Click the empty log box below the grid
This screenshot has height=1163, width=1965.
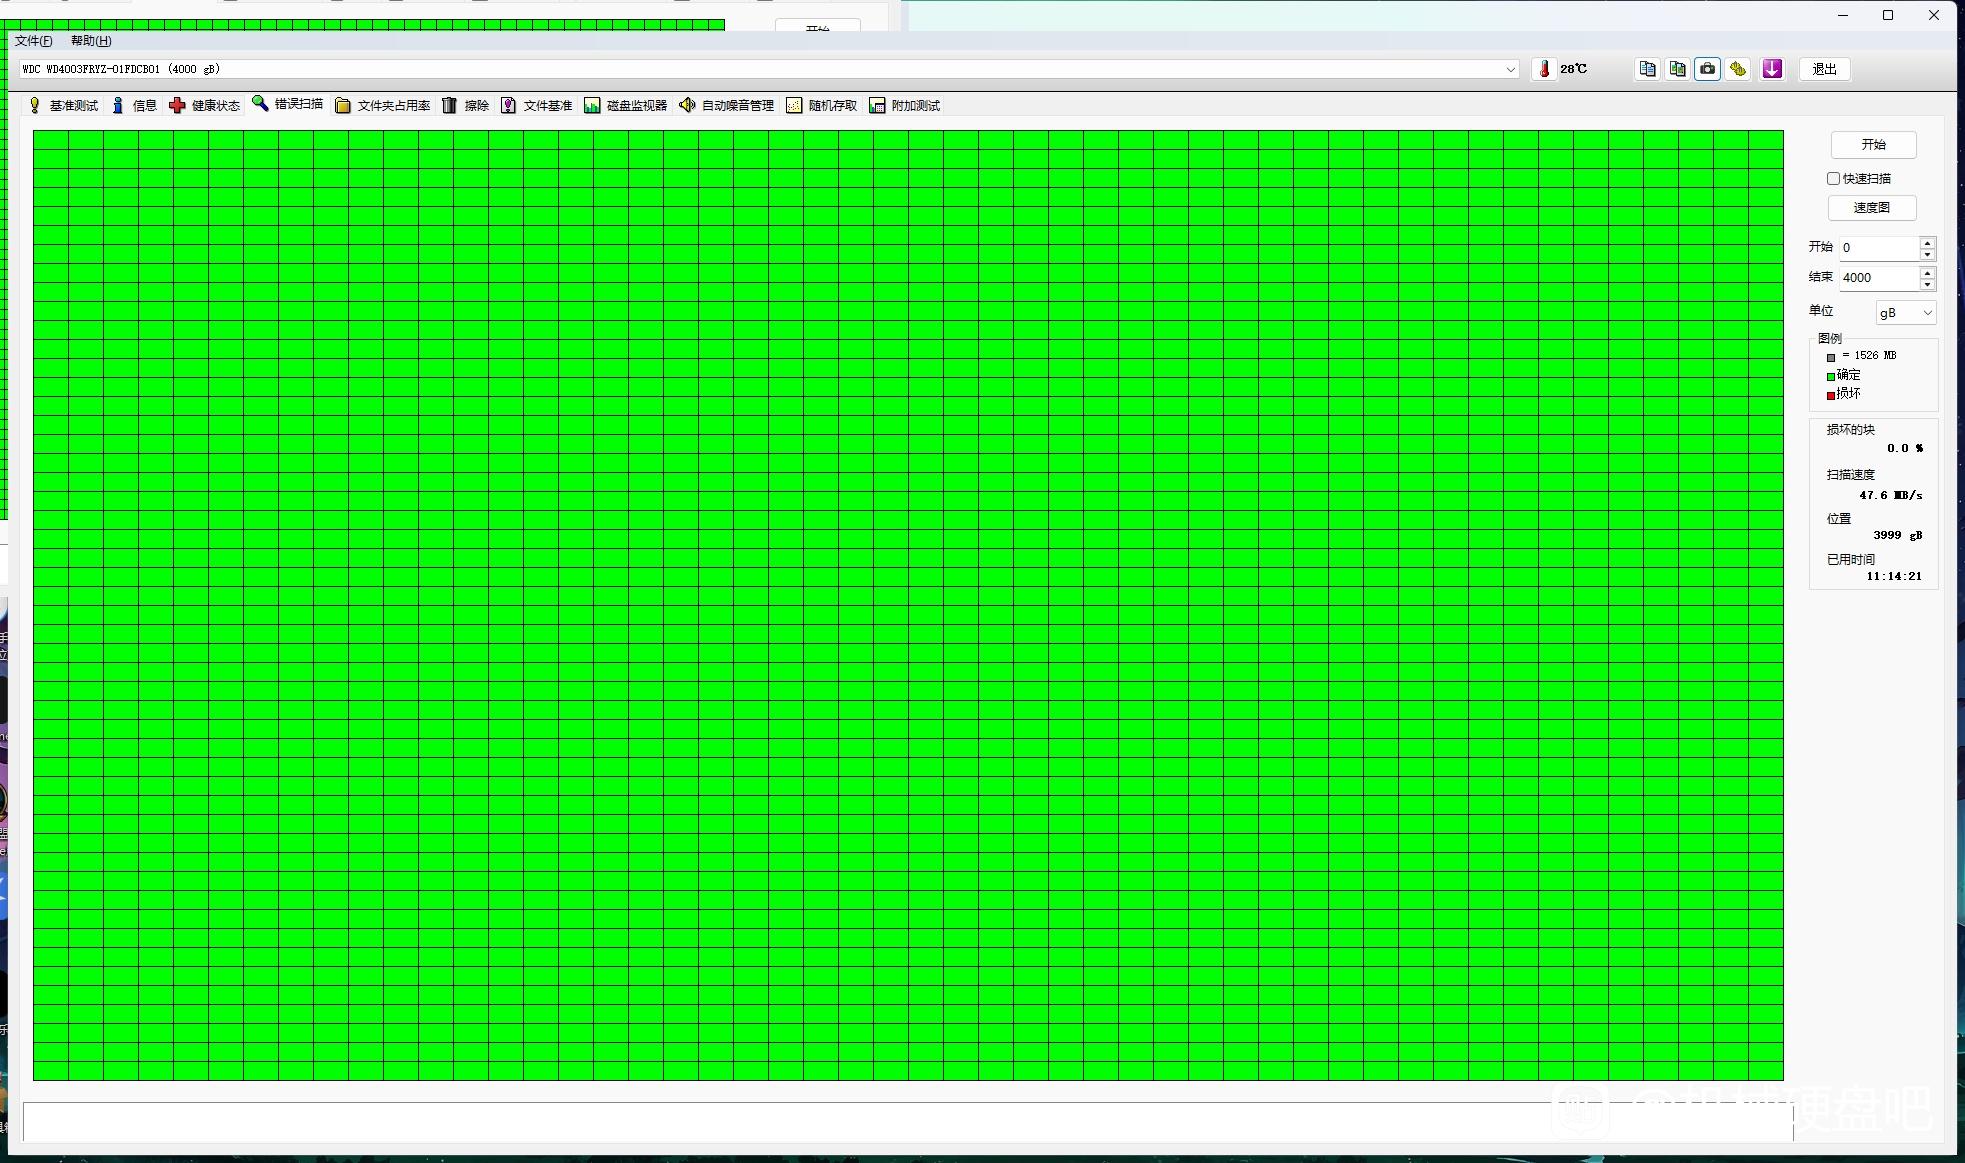908,1122
